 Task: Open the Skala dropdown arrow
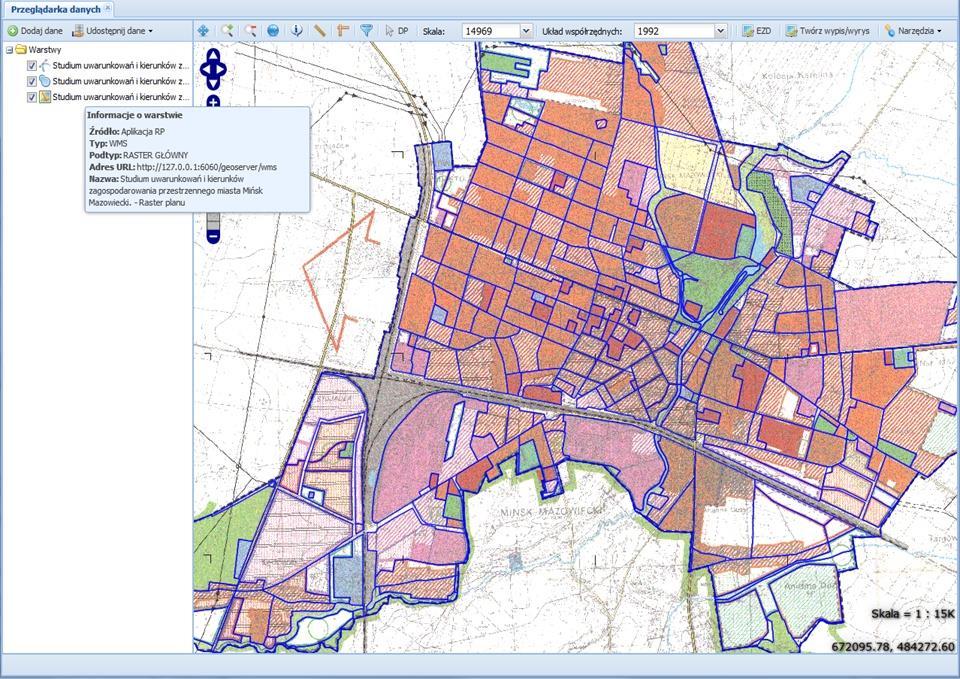tap(526, 31)
